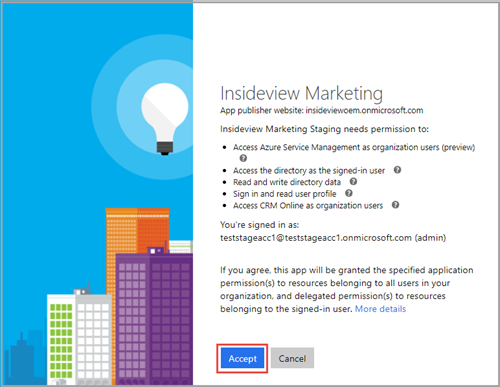Click the Cancel button

292,358
